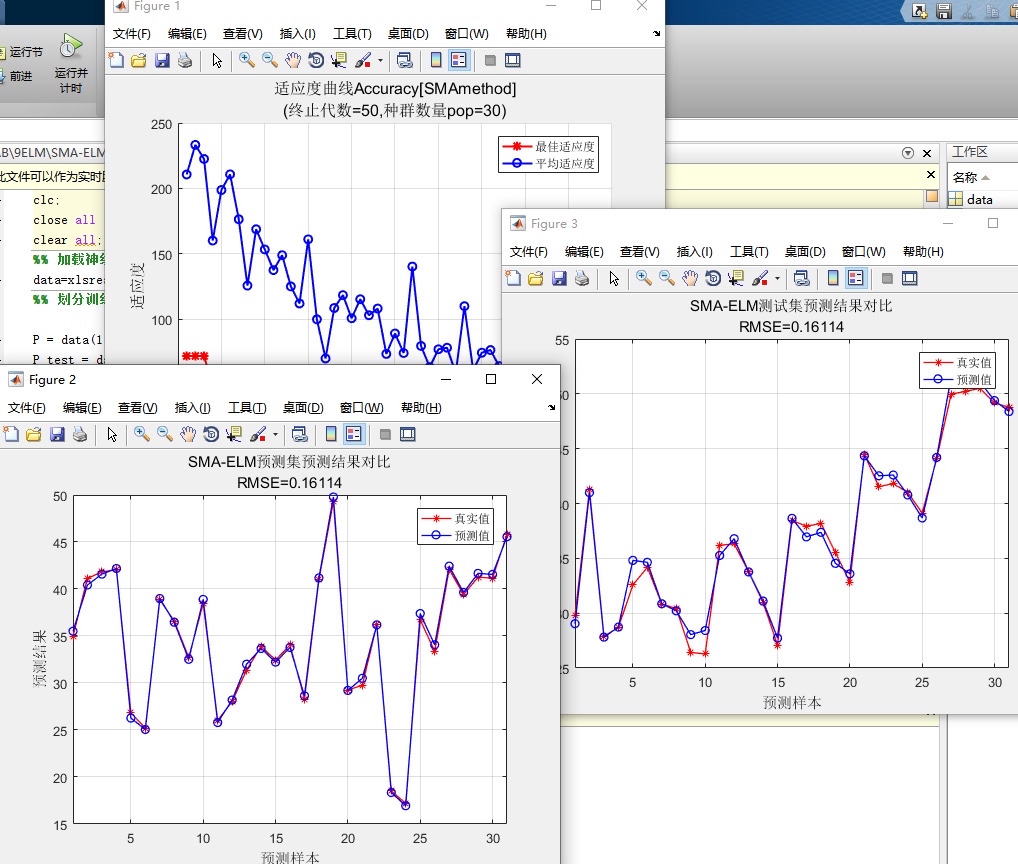Dismiss the yellow notification bar
The width and height of the screenshot is (1018, 864).
(931, 175)
